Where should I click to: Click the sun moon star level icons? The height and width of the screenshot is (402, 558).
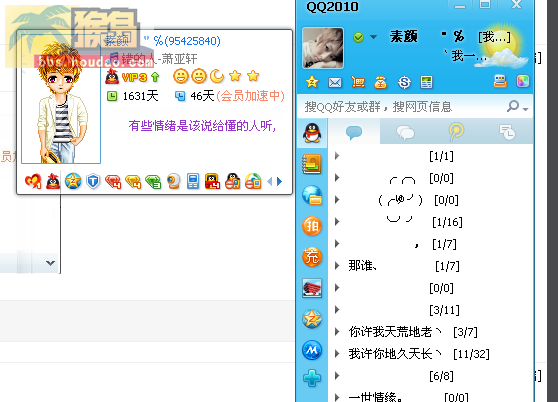coord(216,76)
